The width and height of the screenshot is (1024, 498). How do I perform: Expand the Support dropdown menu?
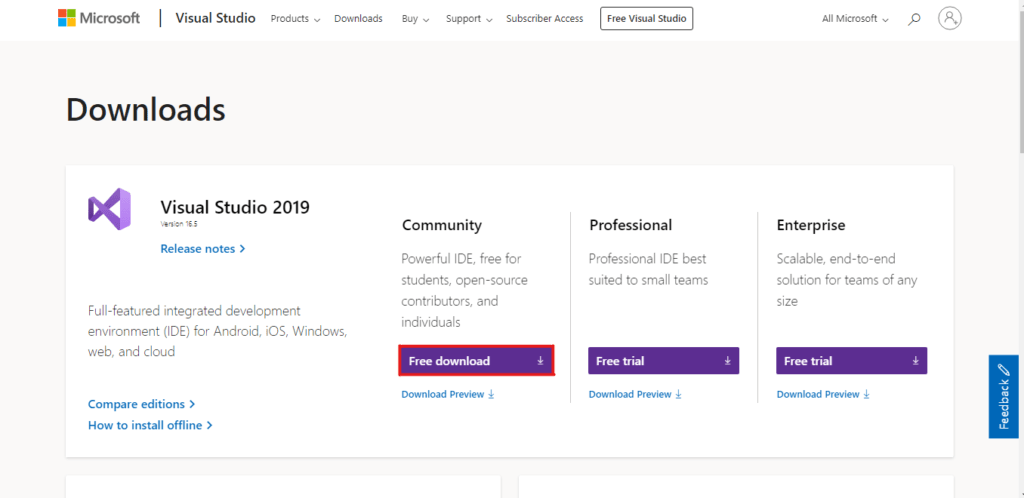(x=468, y=18)
